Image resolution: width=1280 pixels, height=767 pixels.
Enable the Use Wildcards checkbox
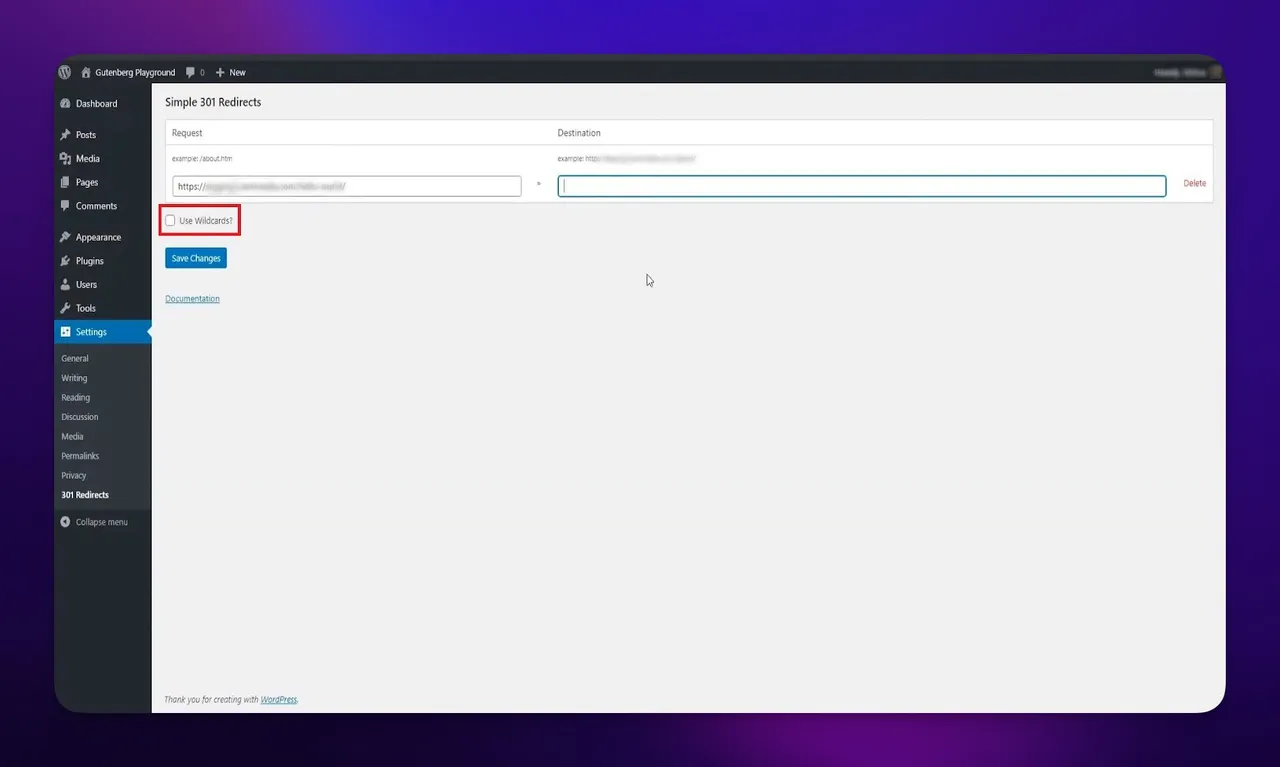click(x=170, y=220)
